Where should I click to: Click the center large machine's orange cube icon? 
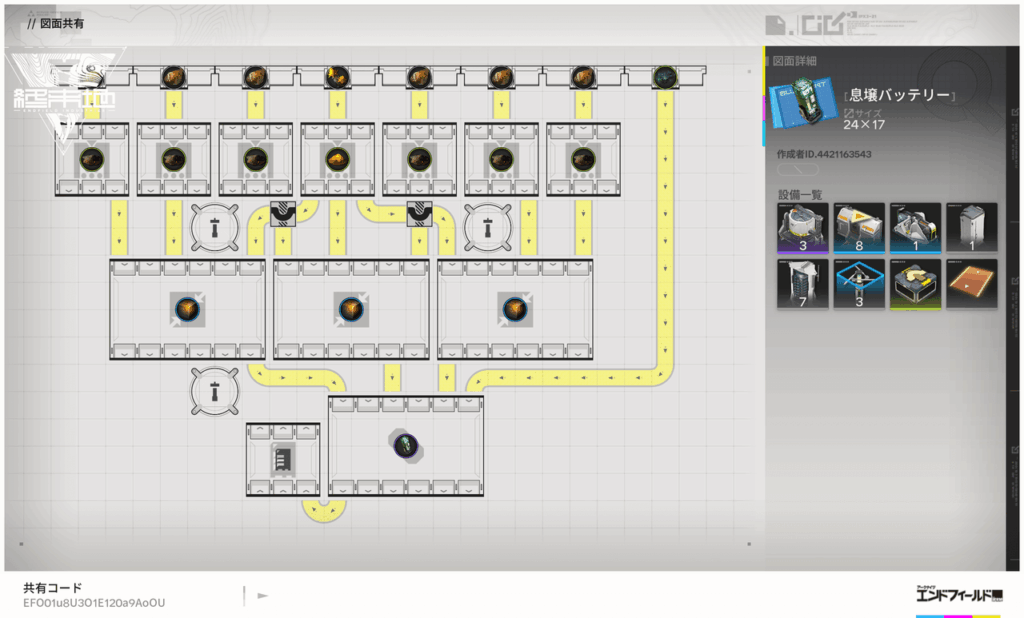350,309
